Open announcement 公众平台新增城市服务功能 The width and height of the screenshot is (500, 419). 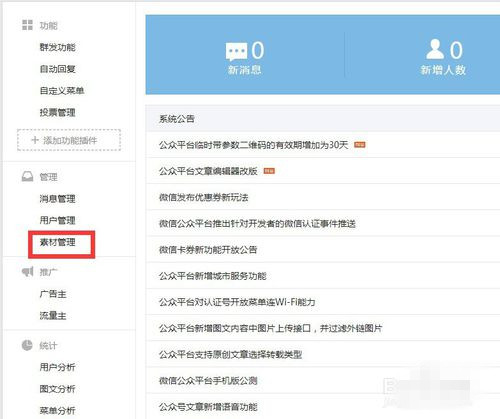click(x=212, y=276)
